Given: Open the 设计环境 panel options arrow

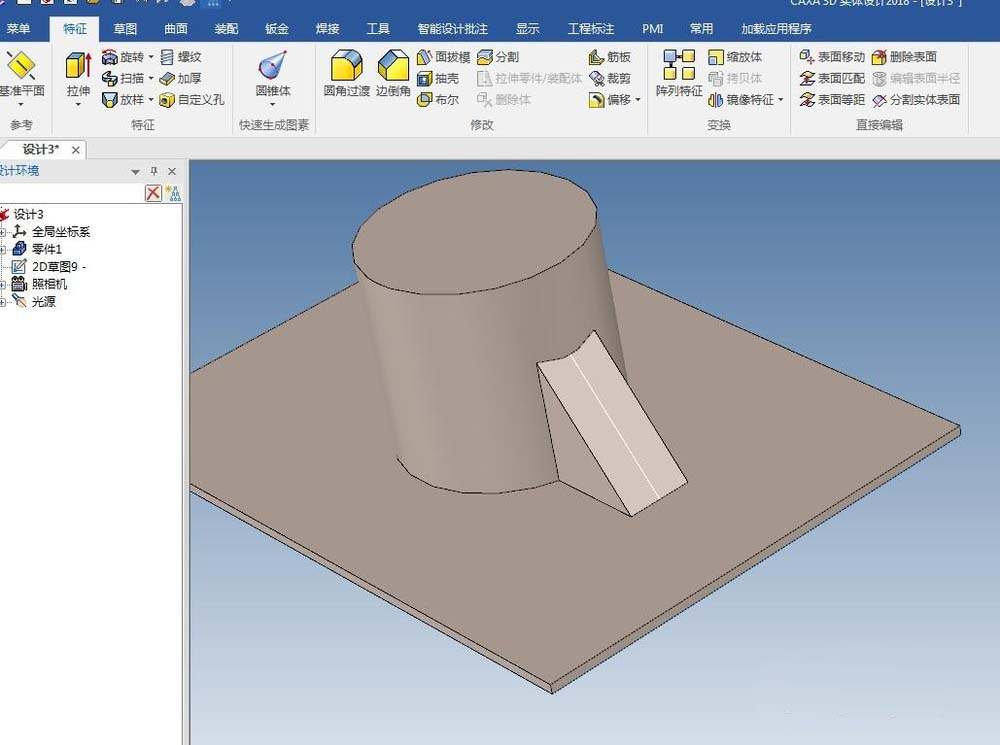Looking at the screenshot, I should click(x=135, y=172).
